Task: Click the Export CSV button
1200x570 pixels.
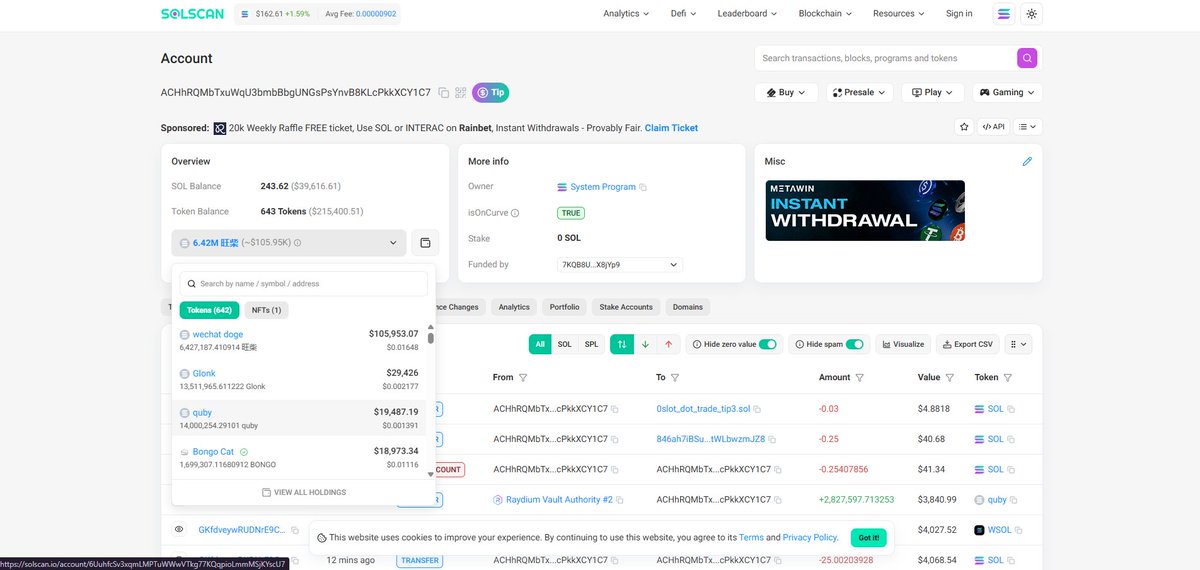Action: click(x=967, y=344)
